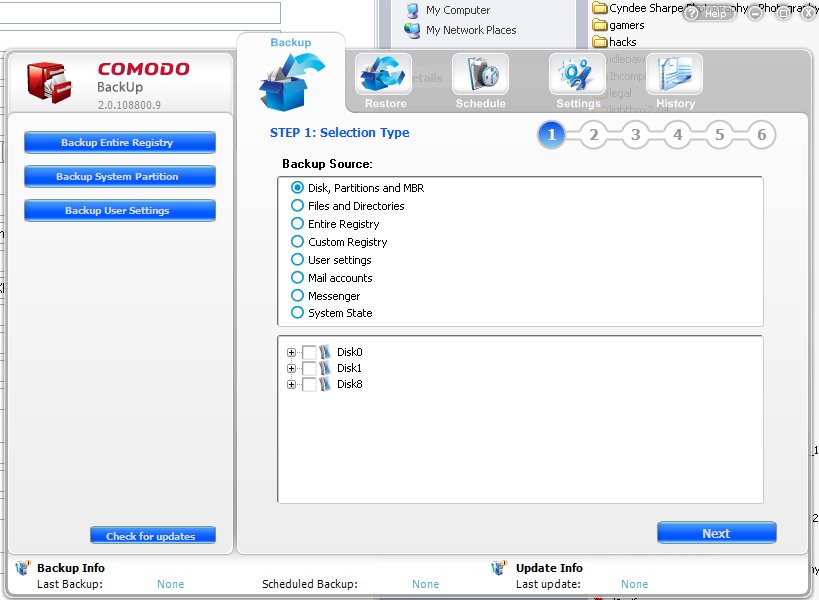Viewport: 819px width, 600px height.
Task: Select the Files and Directories radio button
Action: [x=298, y=205]
